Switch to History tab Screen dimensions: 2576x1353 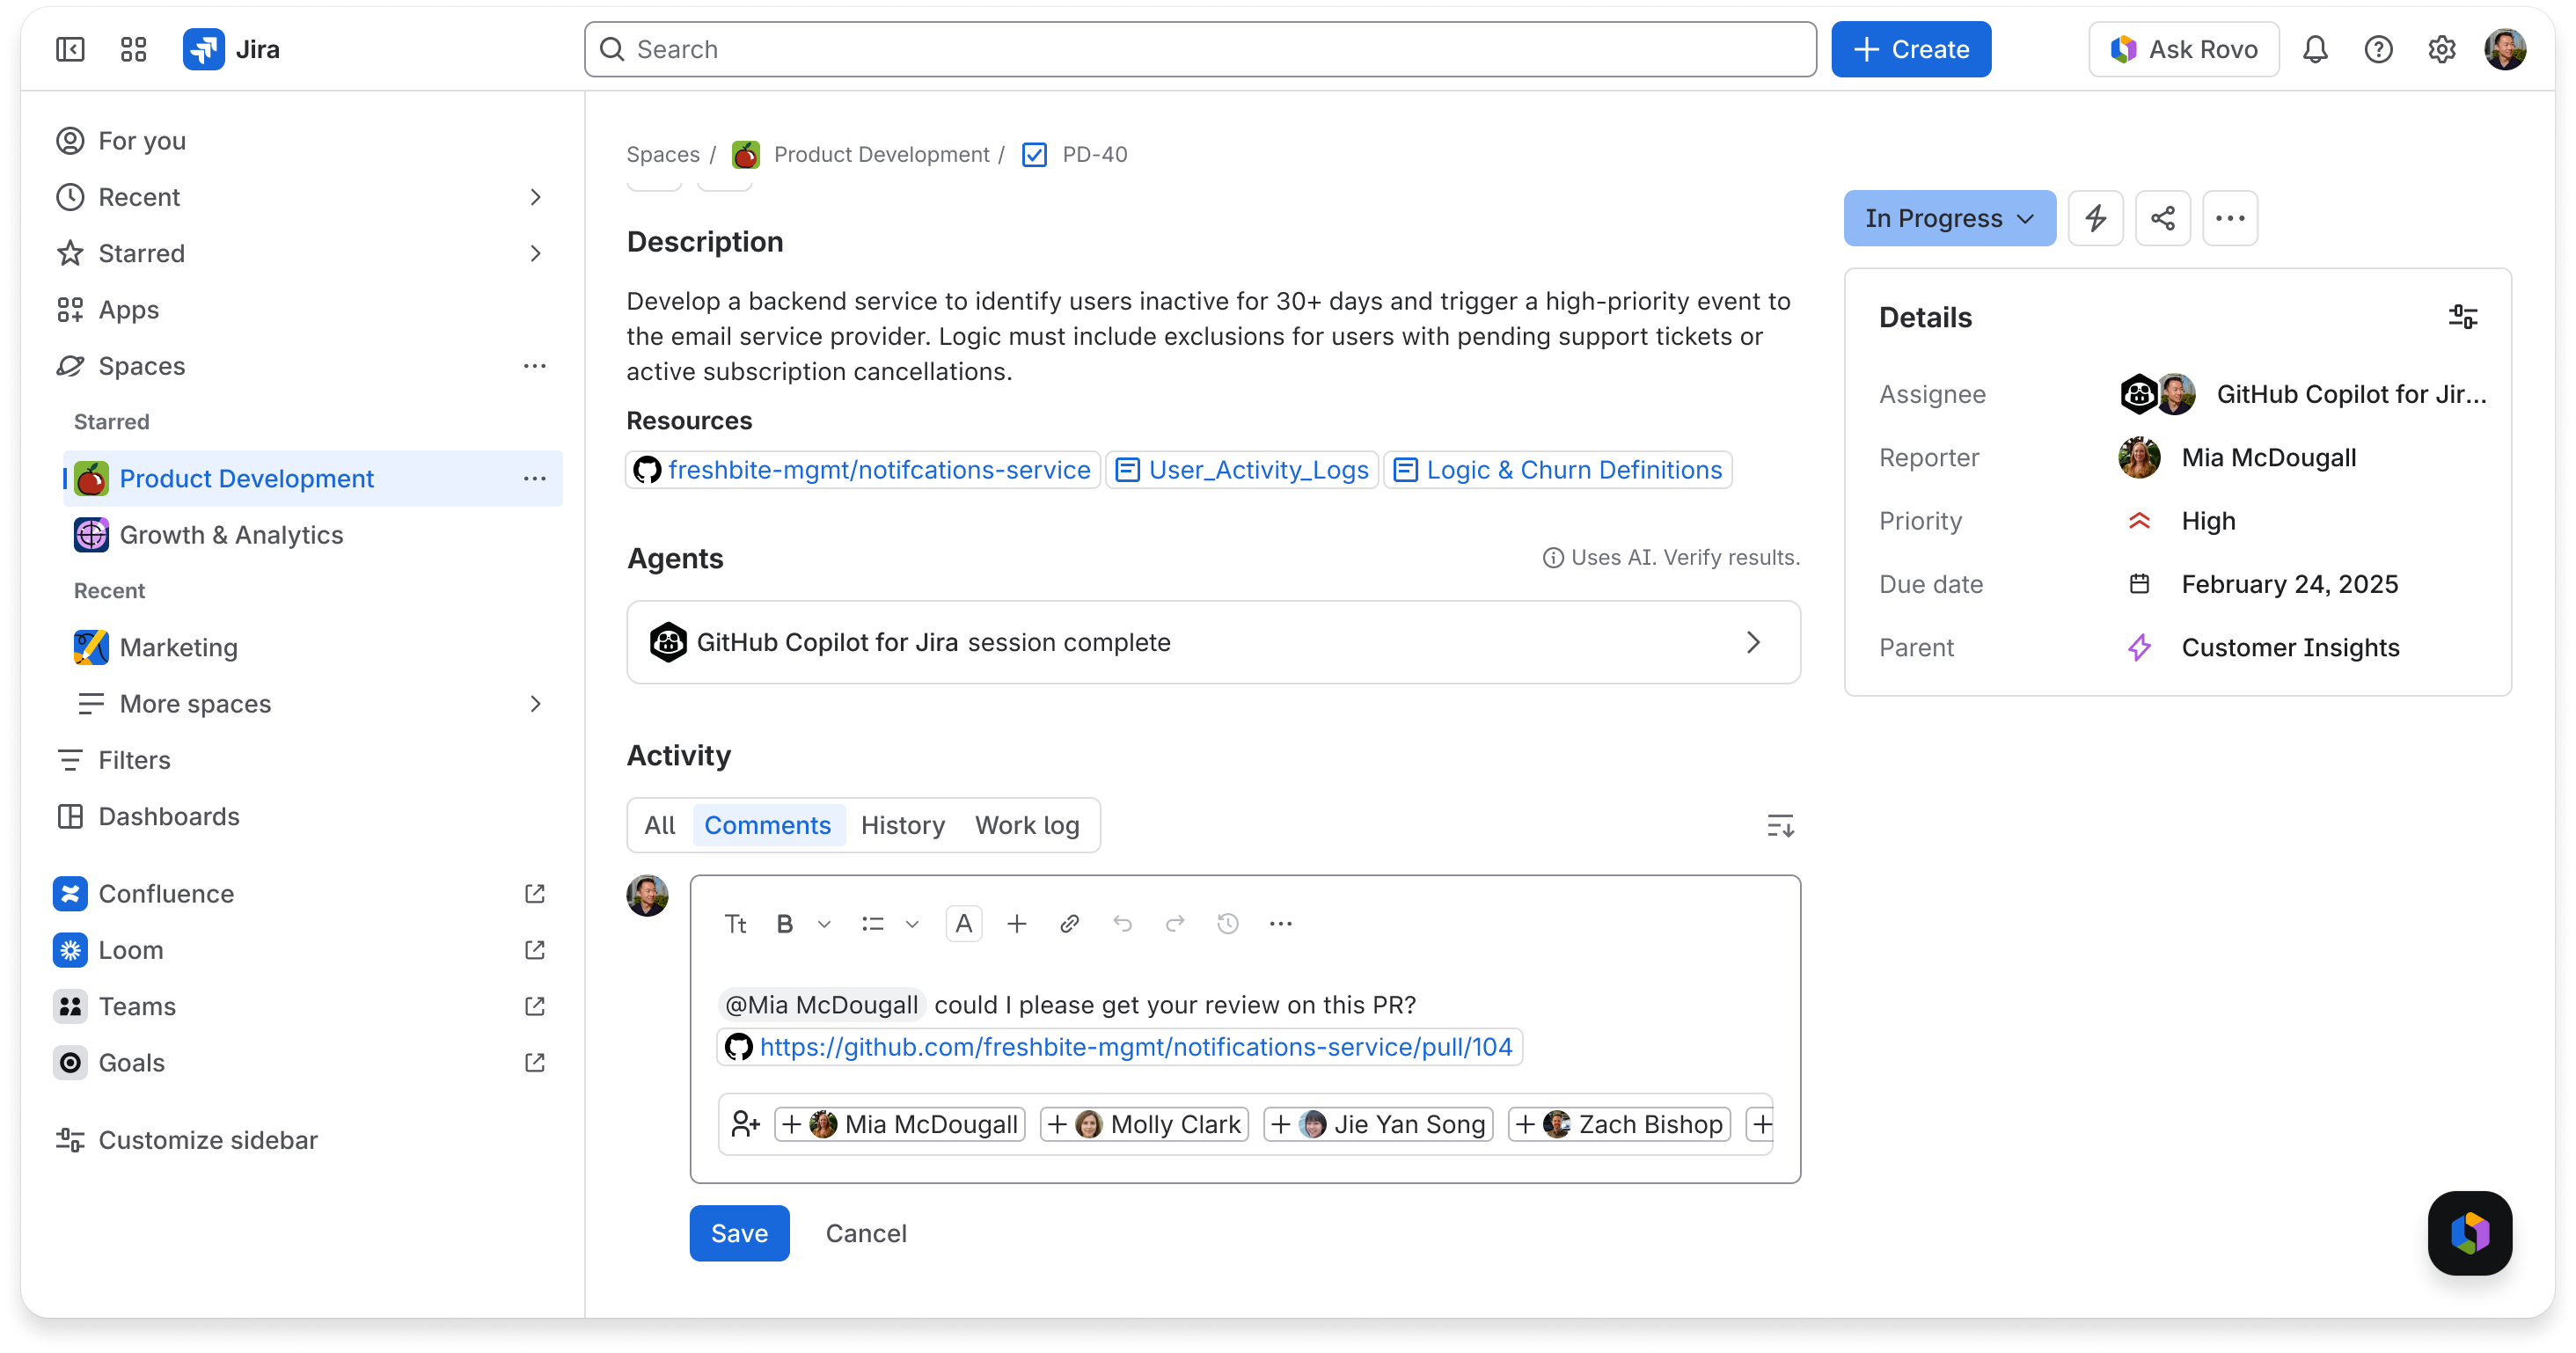[x=902, y=825]
